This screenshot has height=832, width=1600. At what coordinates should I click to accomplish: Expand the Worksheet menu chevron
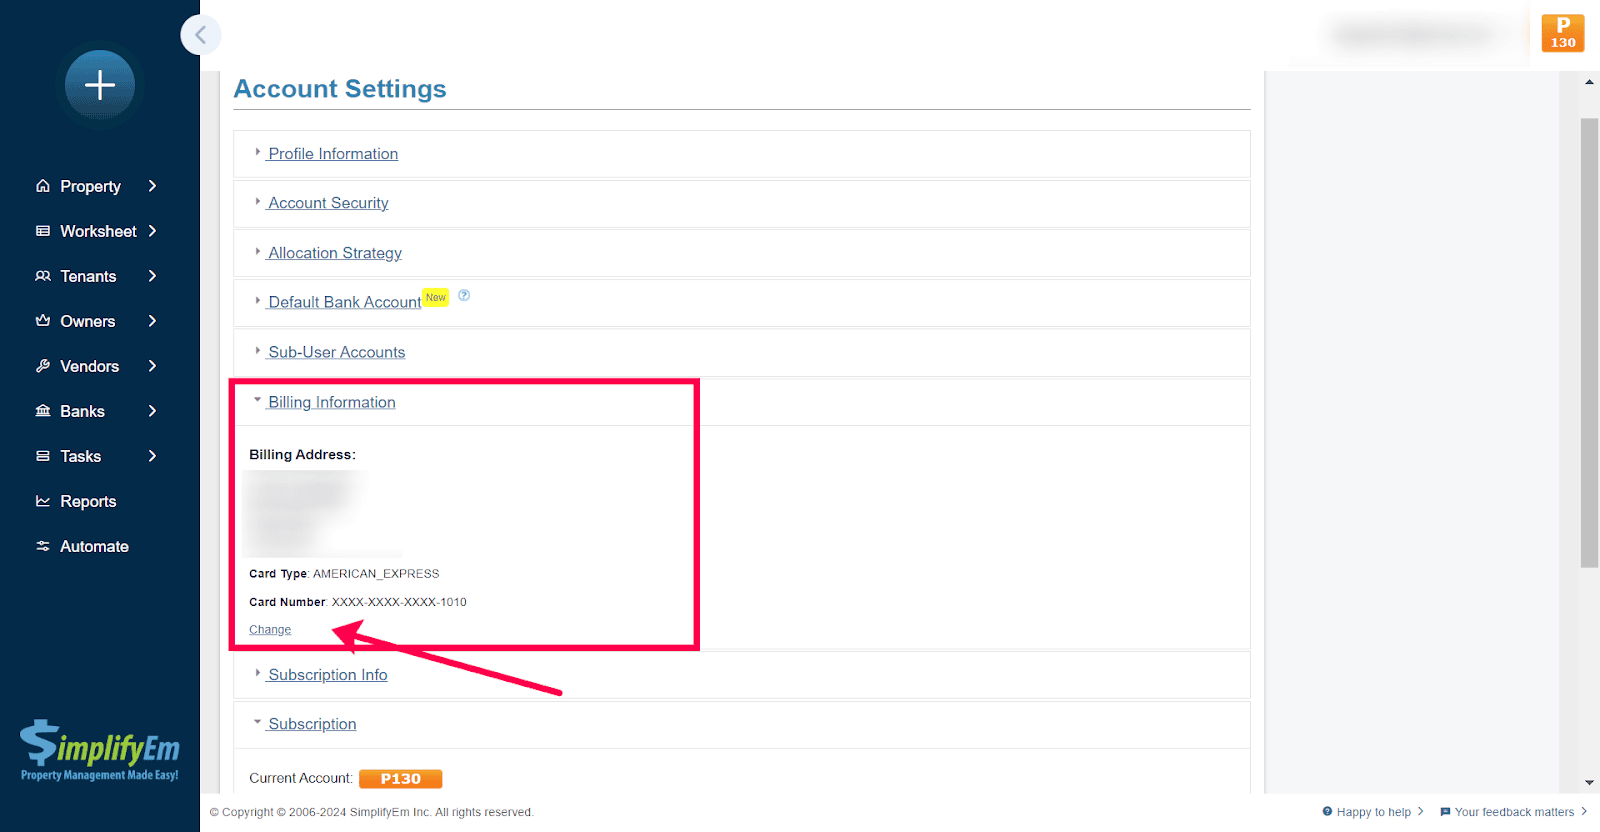click(x=152, y=231)
